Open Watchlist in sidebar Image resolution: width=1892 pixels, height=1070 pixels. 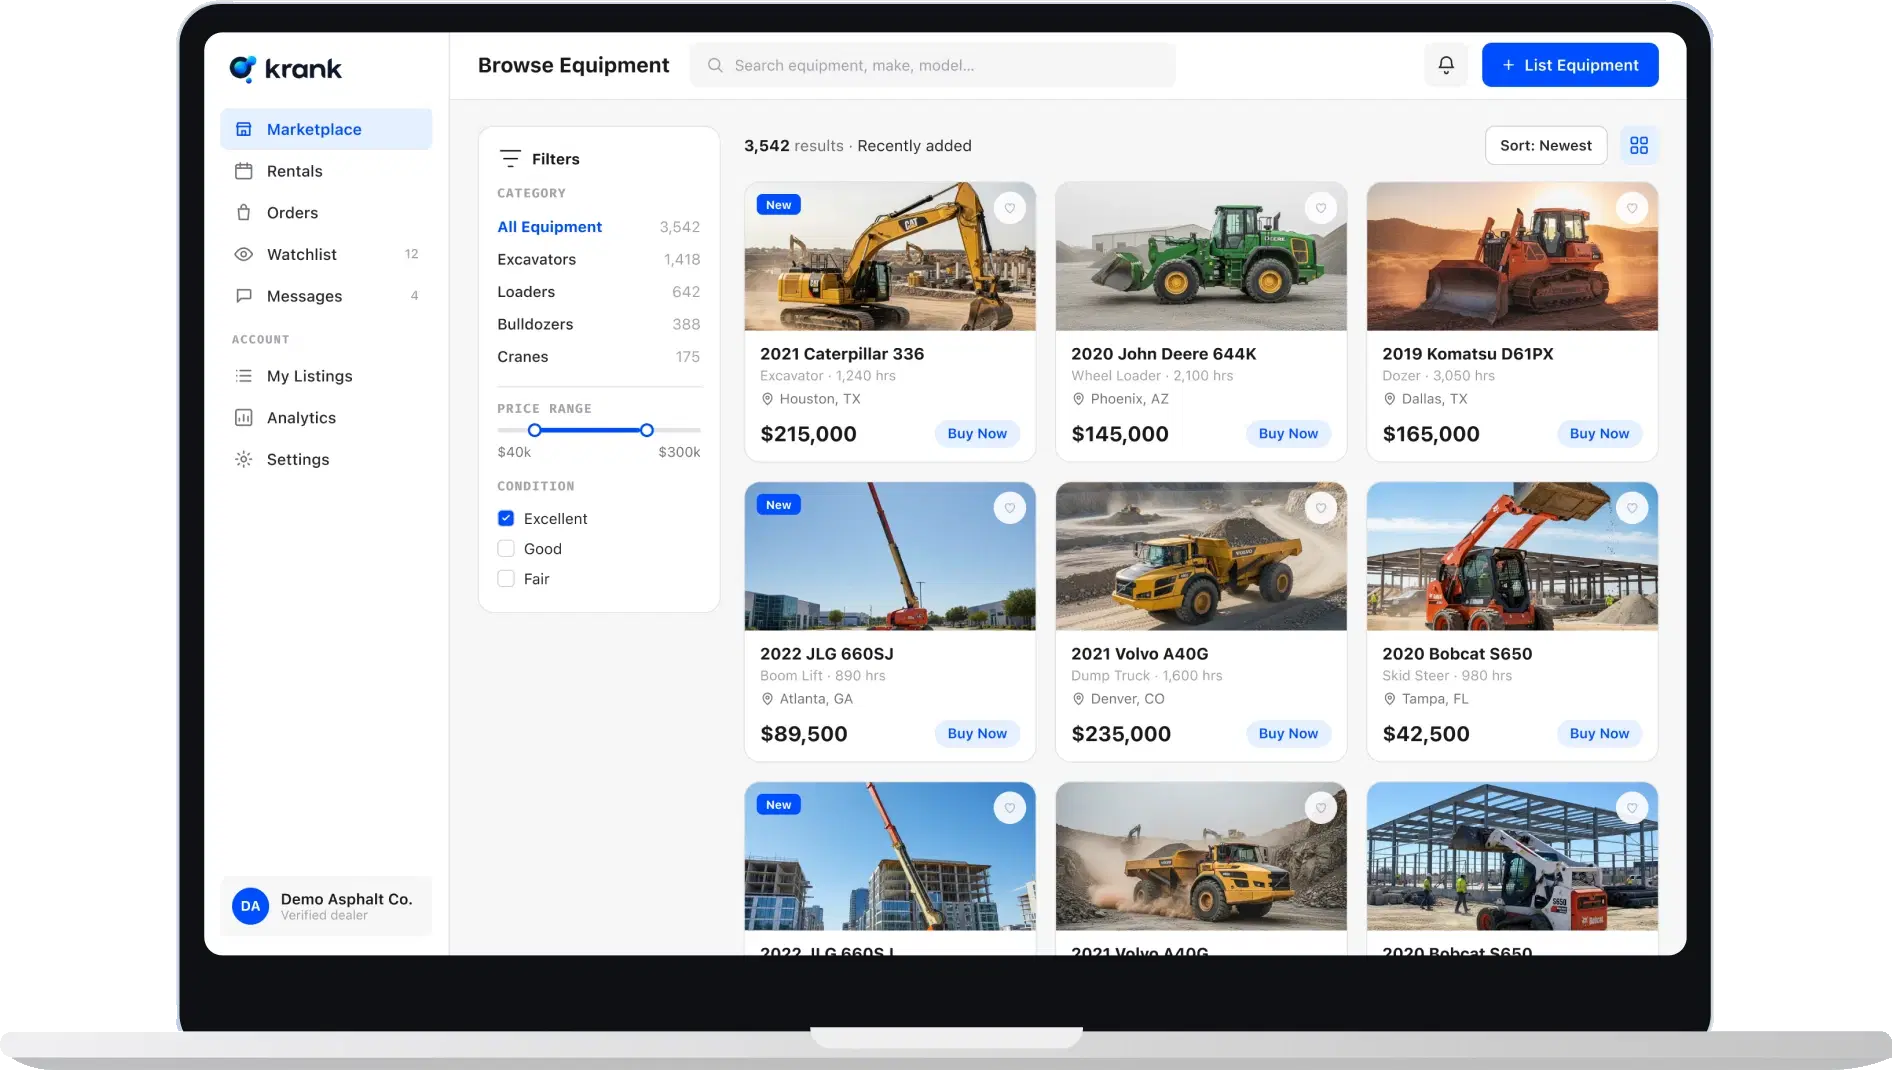click(x=326, y=254)
